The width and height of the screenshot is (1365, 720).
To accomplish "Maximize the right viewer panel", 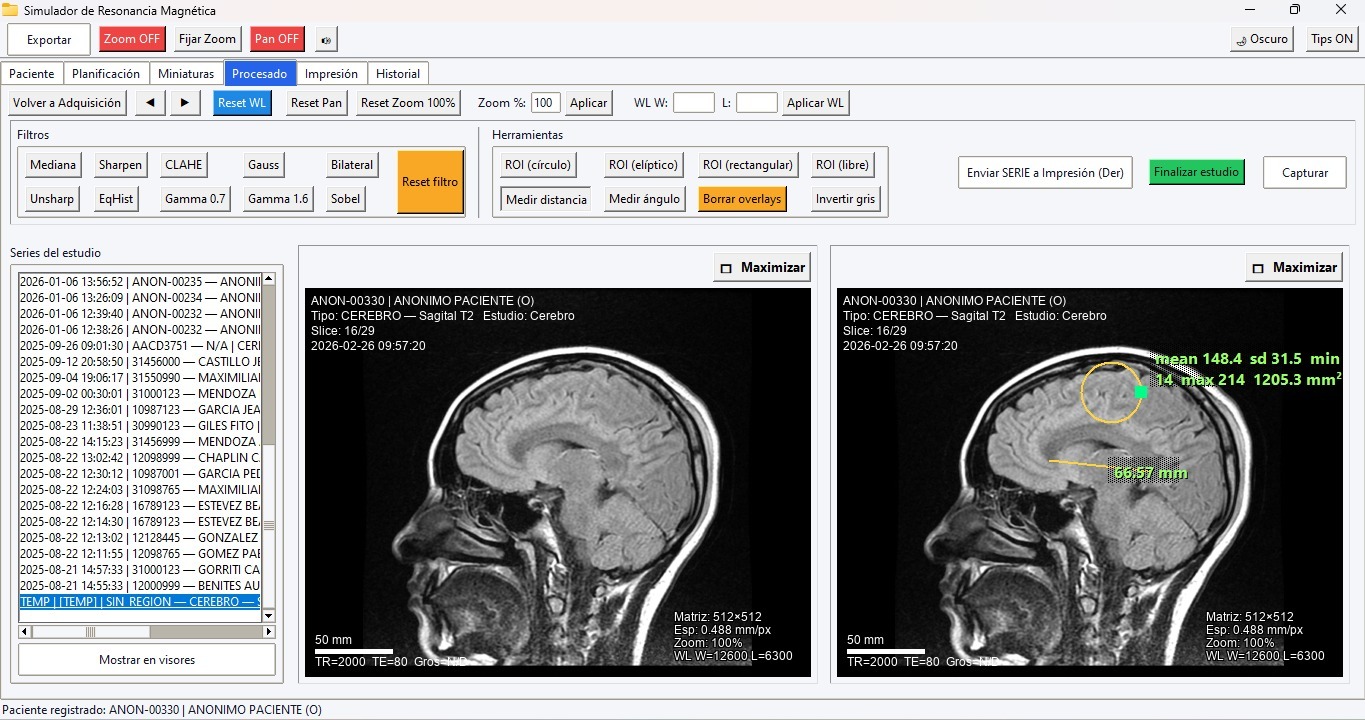I will 1294,267.
